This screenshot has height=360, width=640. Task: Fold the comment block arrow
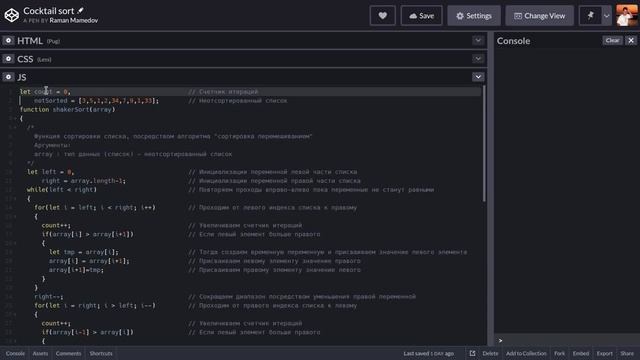click(x=15, y=127)
